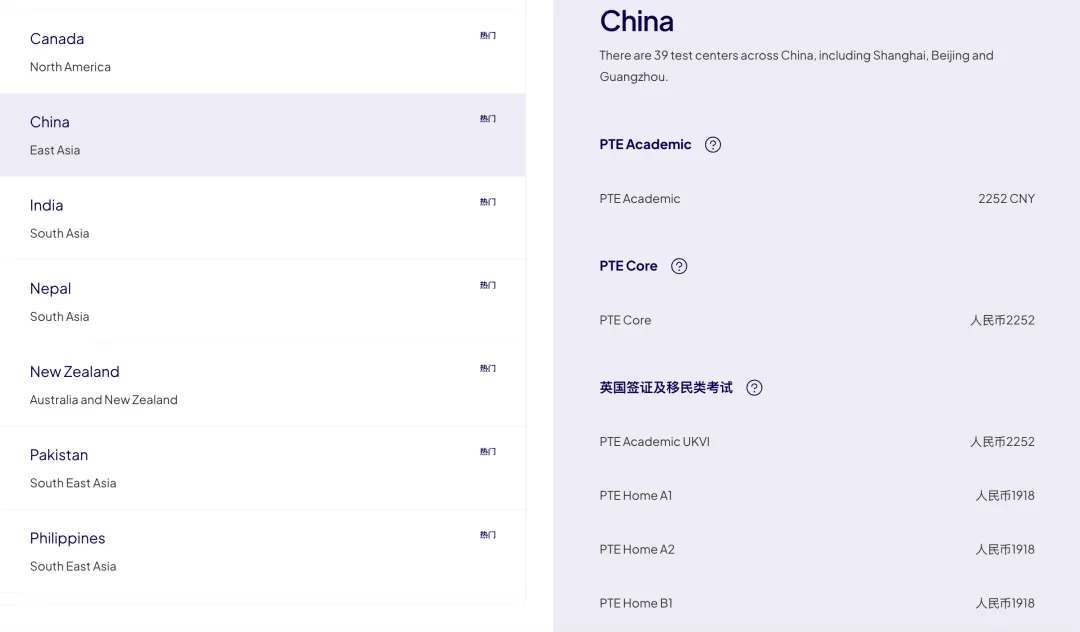Image resolution: width=1080 pixels, height=632 pixels.
Task: Click the 热门 badge on India row
Action: (488, 202)
